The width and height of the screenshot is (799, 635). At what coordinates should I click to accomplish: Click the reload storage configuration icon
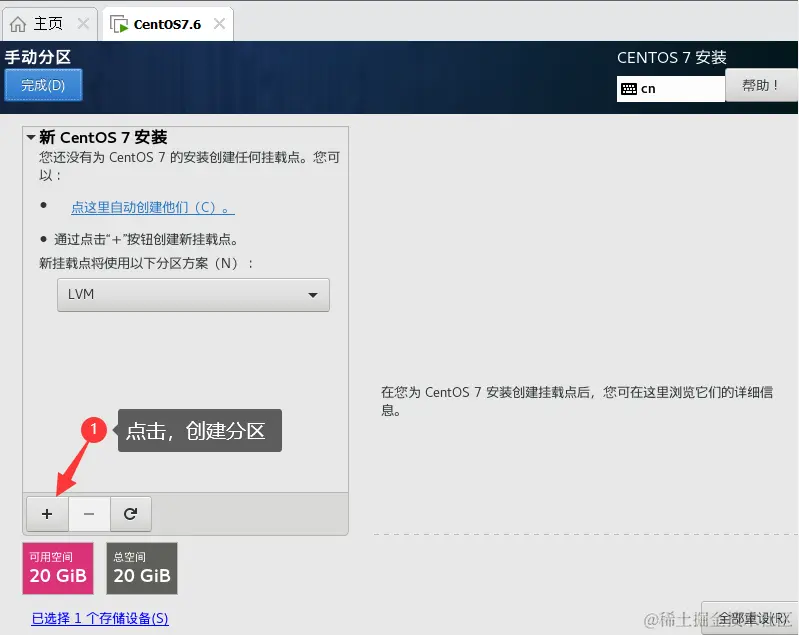[130, 514]
